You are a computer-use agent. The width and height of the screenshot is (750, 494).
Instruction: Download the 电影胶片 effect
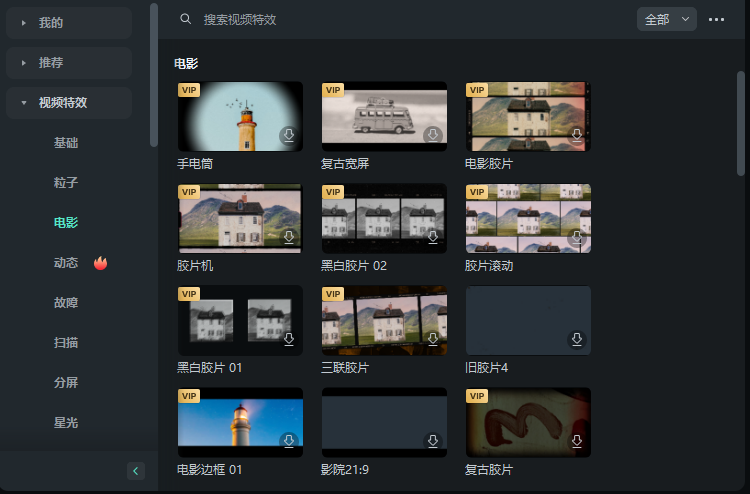pyautogui.click(x=577, y=135)
